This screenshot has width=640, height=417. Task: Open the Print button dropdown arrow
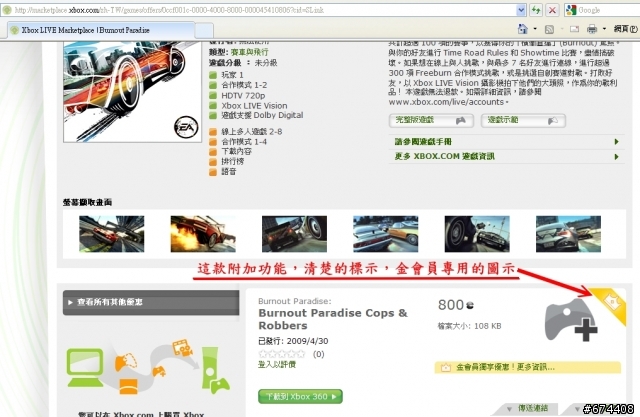(604, 29)
